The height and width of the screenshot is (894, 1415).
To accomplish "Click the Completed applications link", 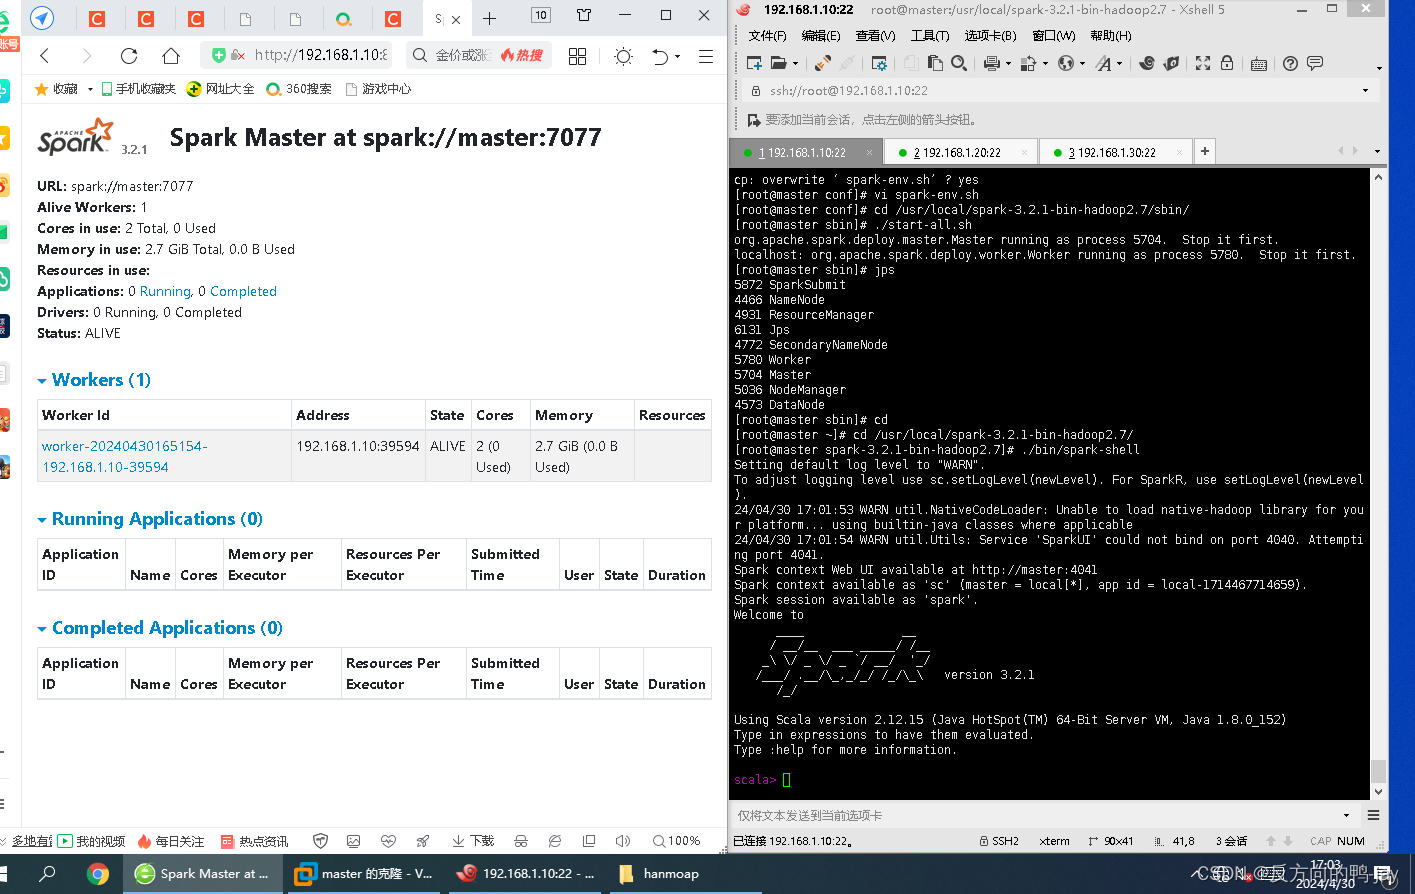I will click(x=243, y=291).
